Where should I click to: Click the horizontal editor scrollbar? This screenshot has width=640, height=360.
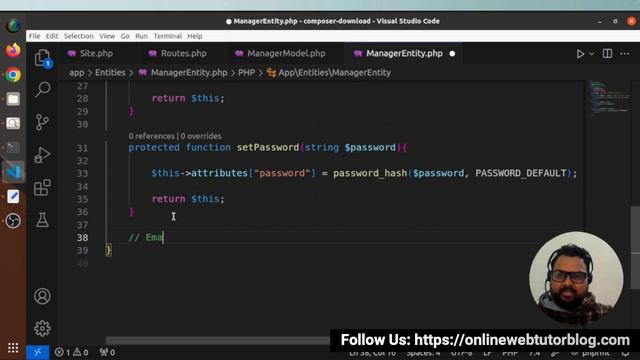click(217, 340)
